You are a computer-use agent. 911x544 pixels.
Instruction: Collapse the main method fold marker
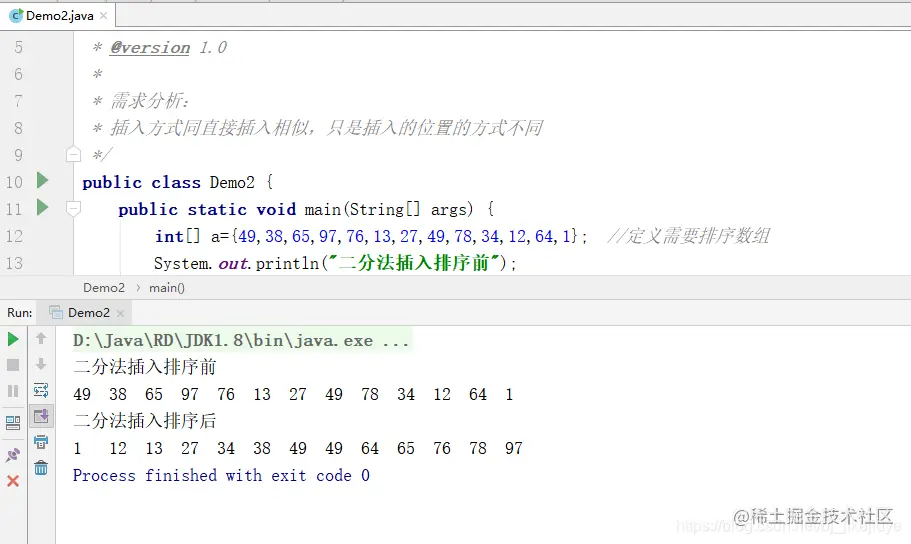click(x=73, y=208)
